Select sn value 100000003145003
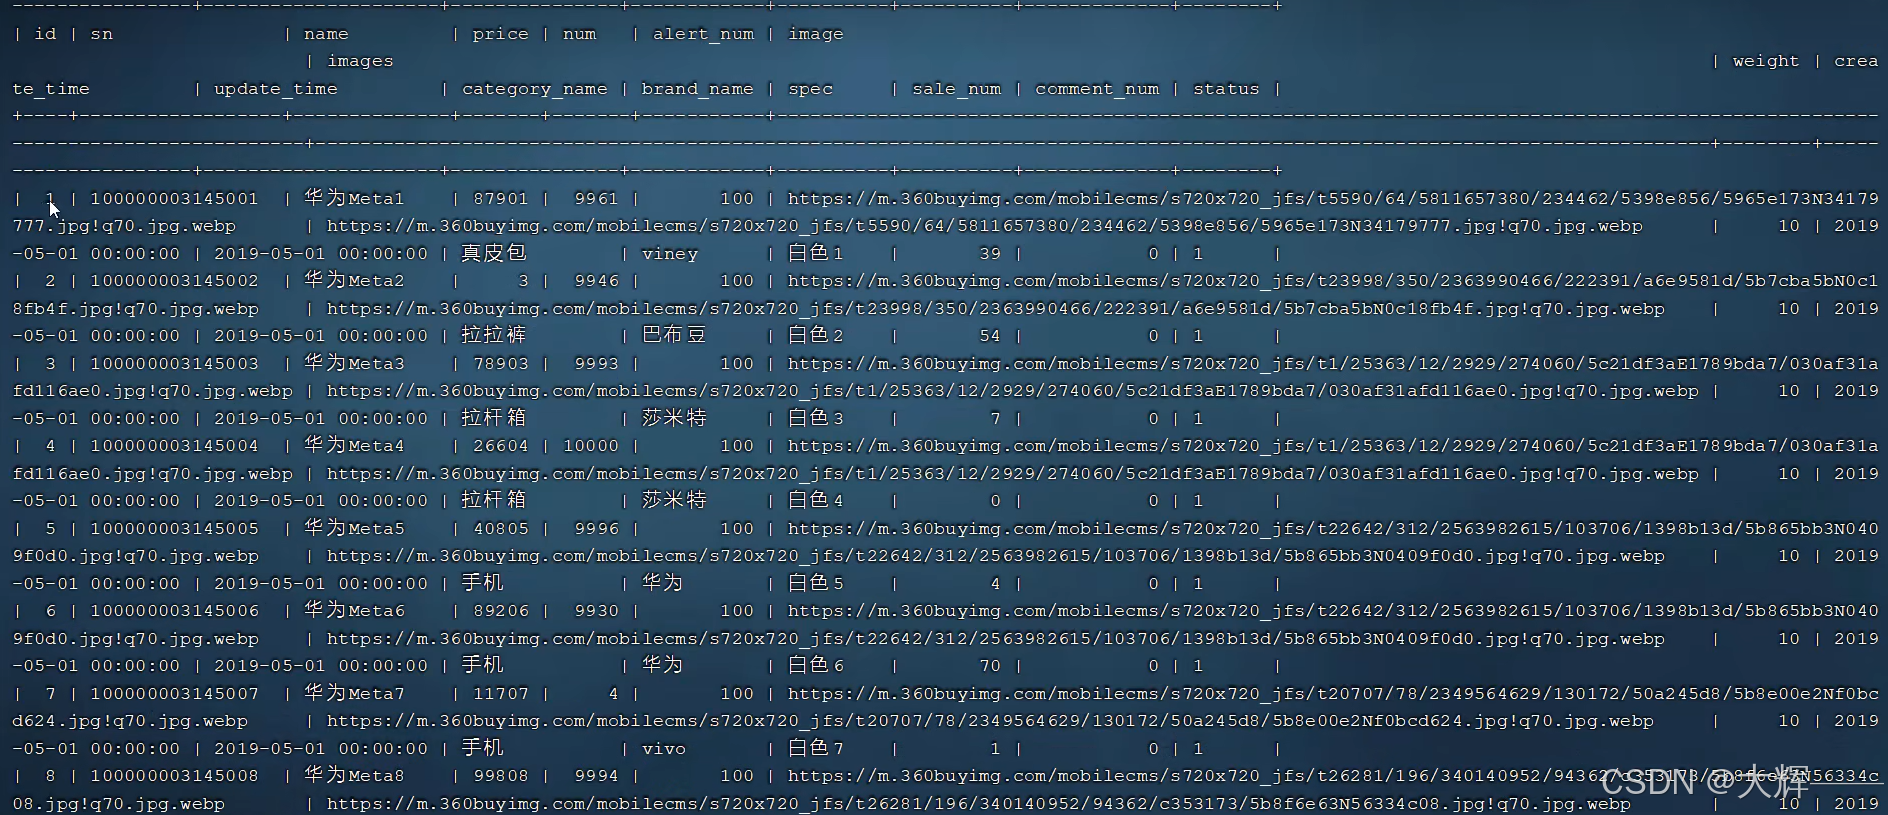1888x815 pixels. [174, 364]
